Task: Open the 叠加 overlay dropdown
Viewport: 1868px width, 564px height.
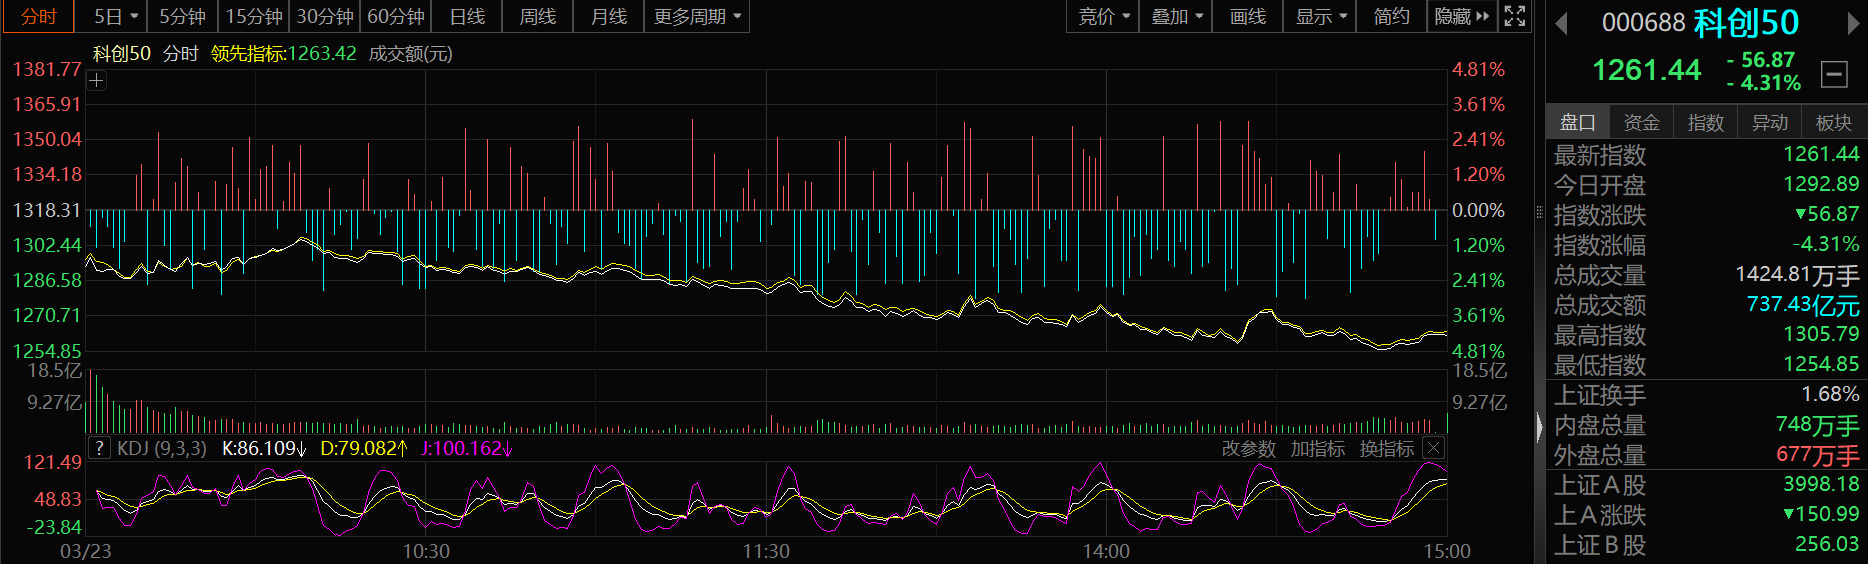Action: [x=1176, y=17]
